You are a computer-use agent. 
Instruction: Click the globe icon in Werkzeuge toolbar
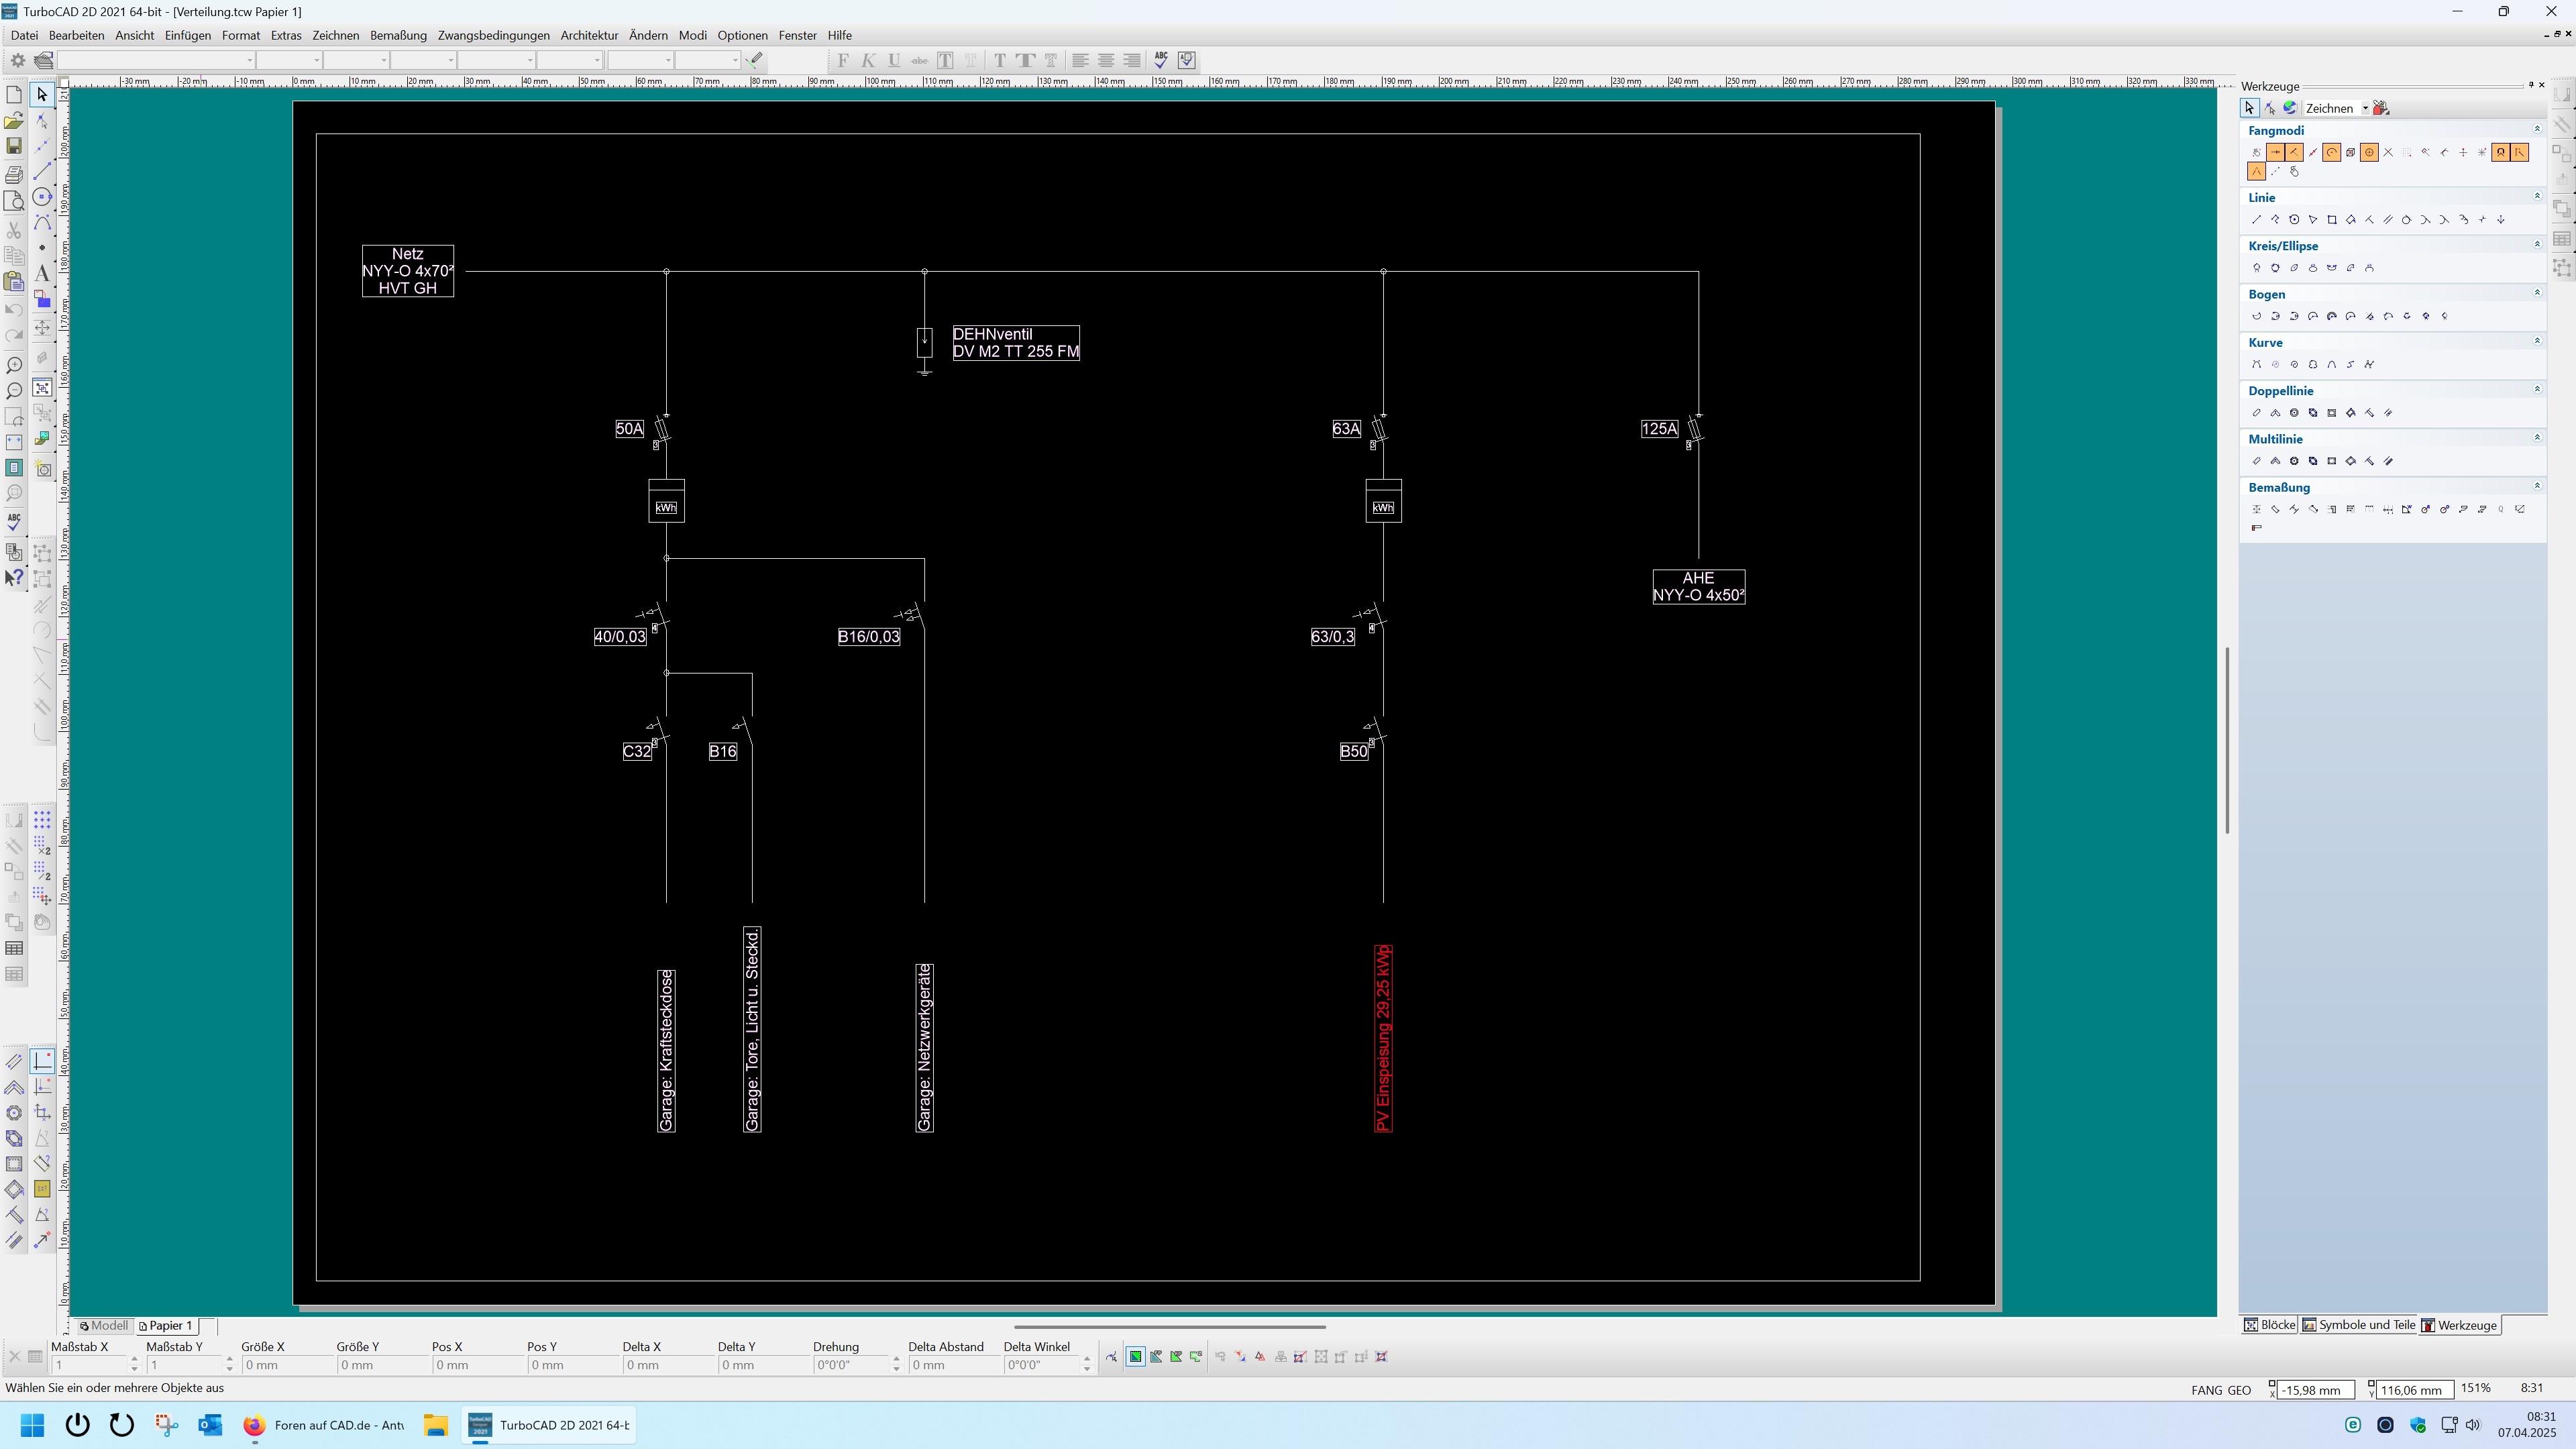[x=2289, y=108]
